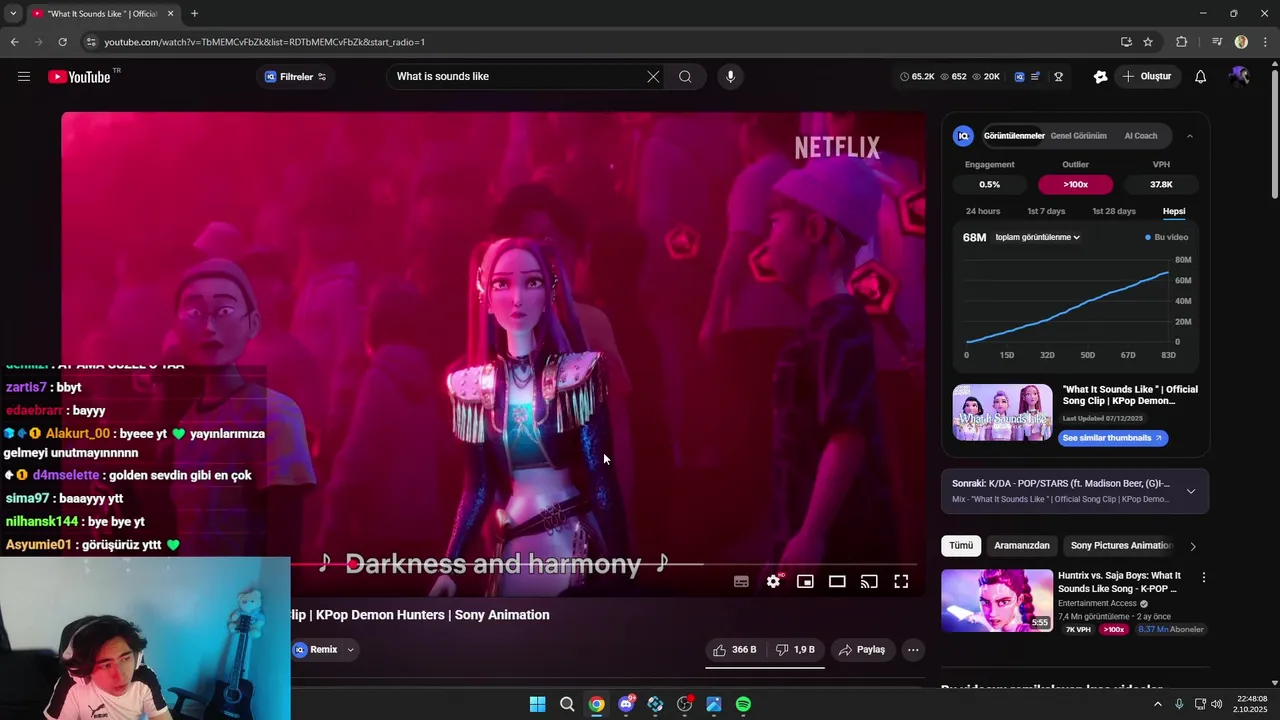Go to YouTube home via the logo
This screenshot has width=1280, height=720.
pos(79,77)
